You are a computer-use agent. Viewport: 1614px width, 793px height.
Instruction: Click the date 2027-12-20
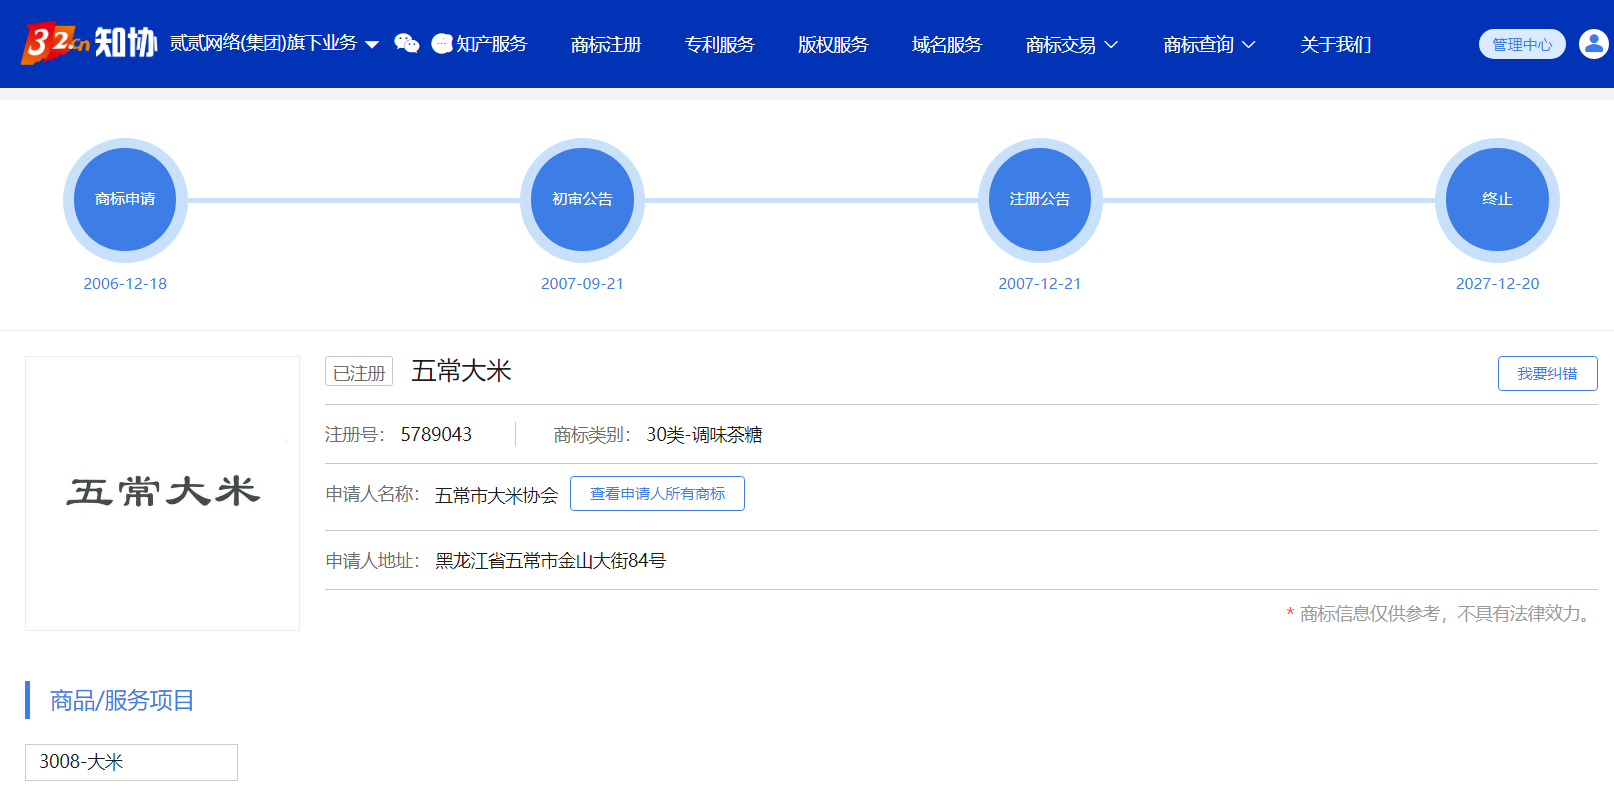click(x=1497, y=284)
